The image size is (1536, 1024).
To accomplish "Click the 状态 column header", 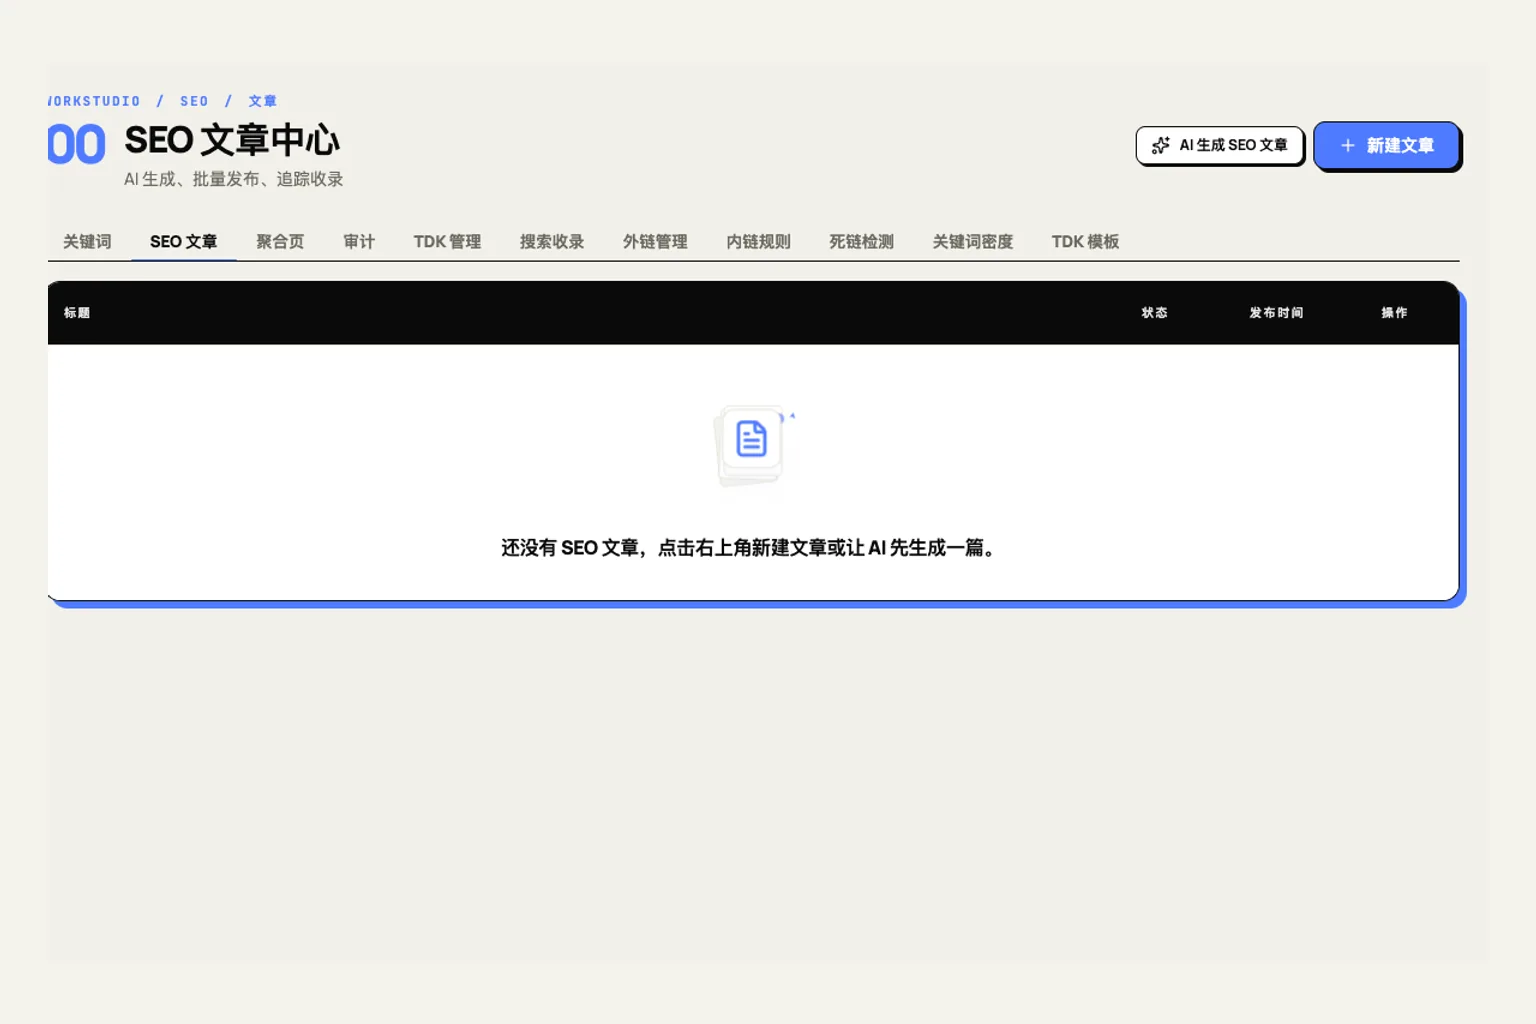I will click(x=1154, y=313).
